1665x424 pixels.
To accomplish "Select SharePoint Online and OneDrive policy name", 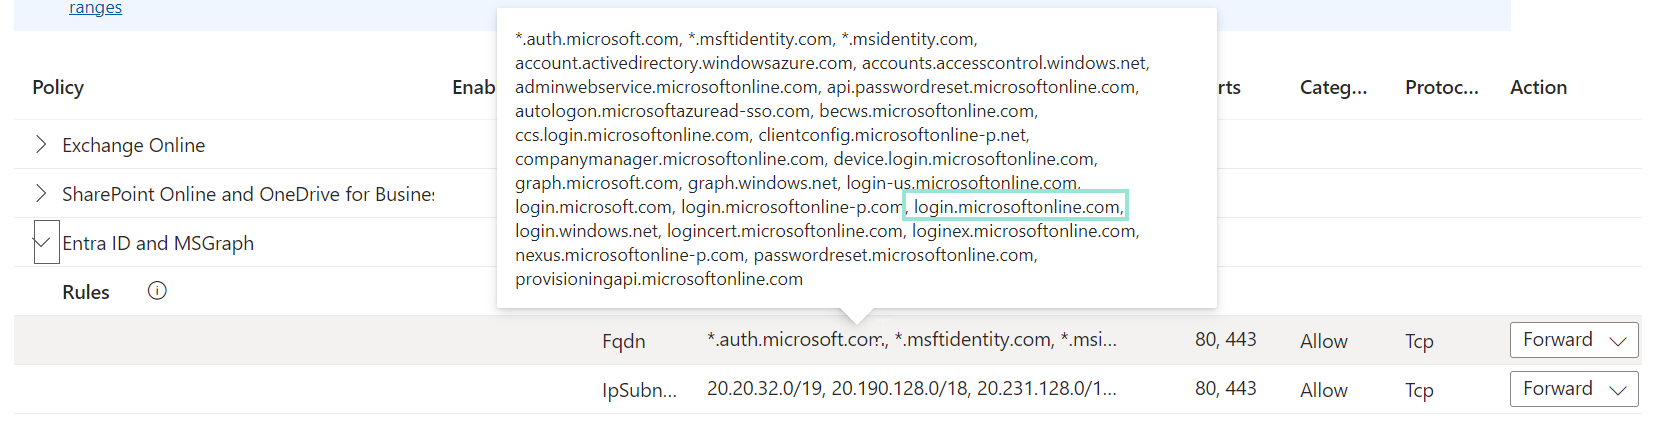I will tap(248, 195).
